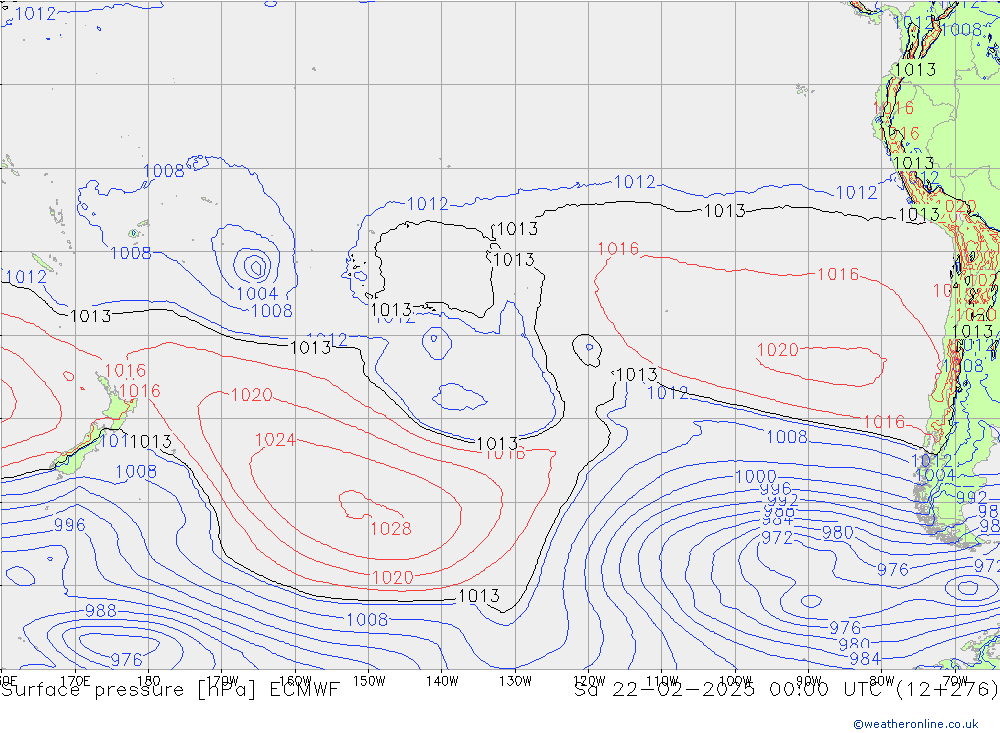Click the 'Surface pressure [hPa] ECMWF' title
Screen dimensions: 1000x733
click(170, 690)
